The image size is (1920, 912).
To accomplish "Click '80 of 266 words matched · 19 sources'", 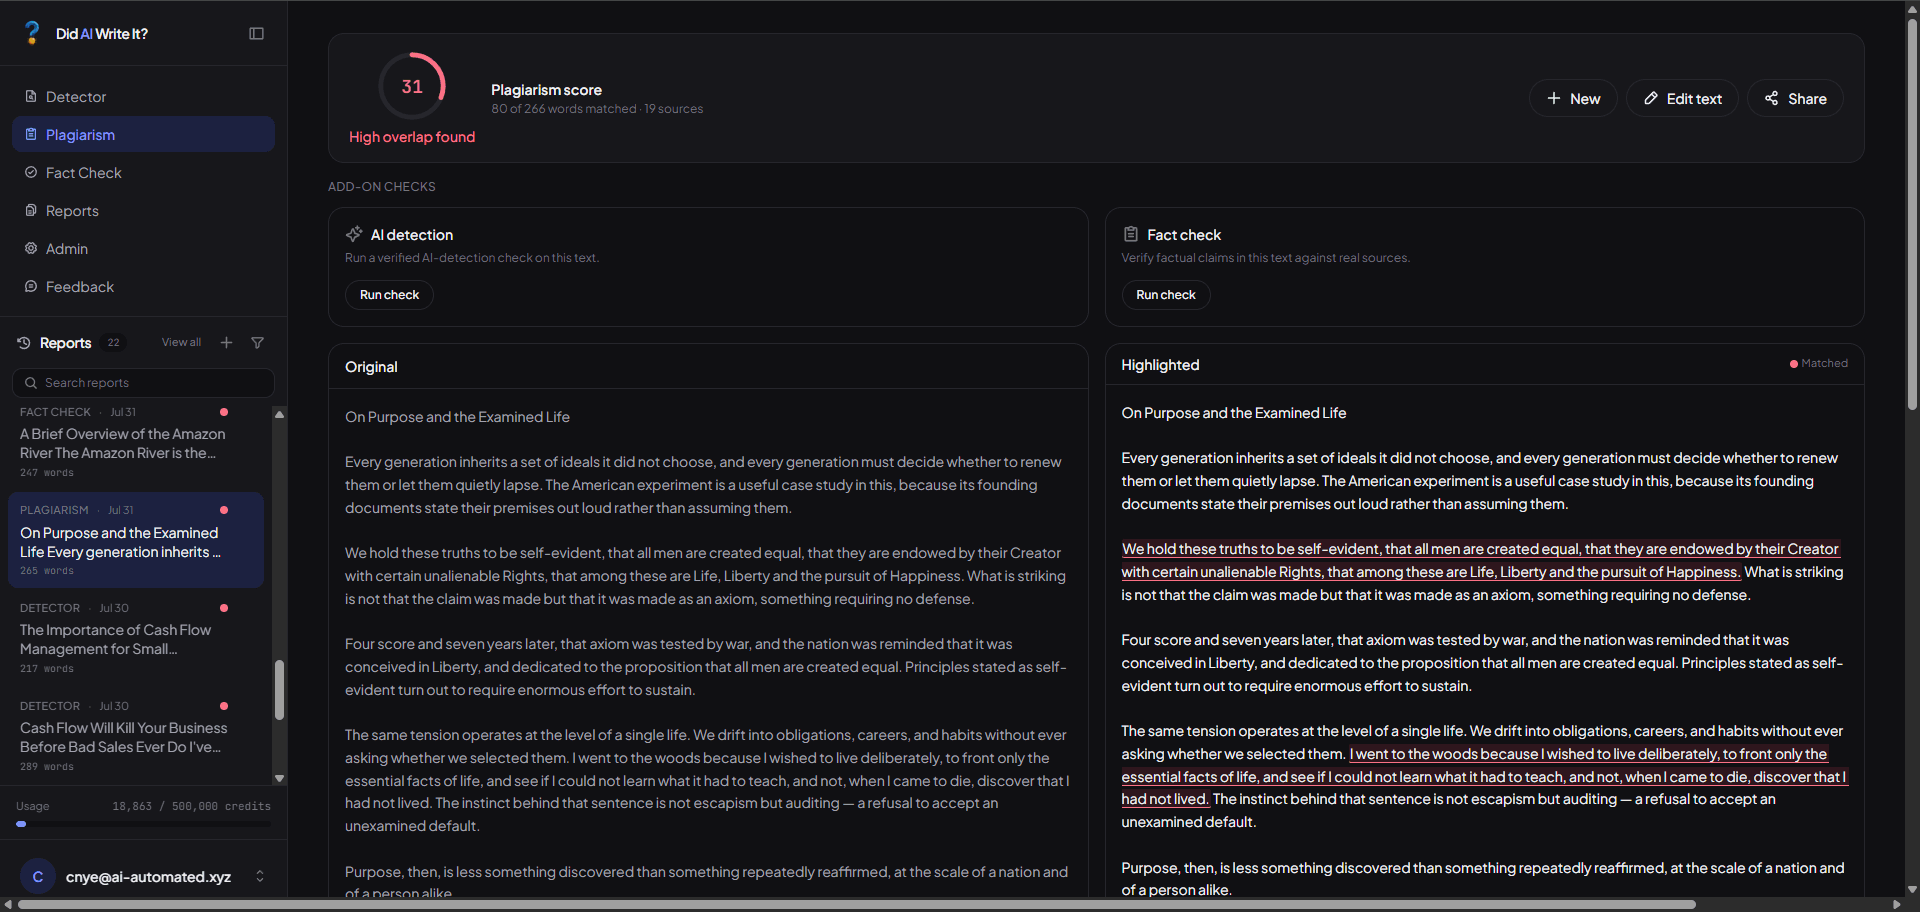I will click(597, 109).
